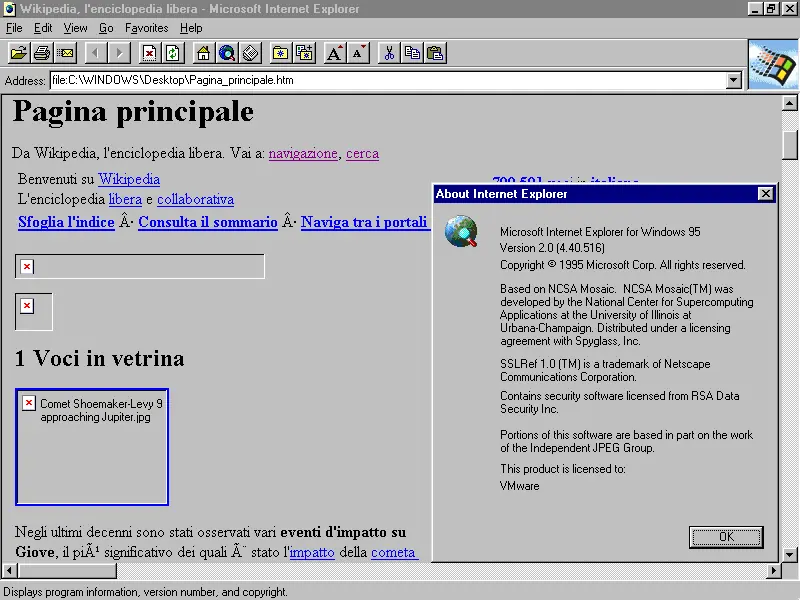
Task: Decrease the font size
Action: coord(356,53)
